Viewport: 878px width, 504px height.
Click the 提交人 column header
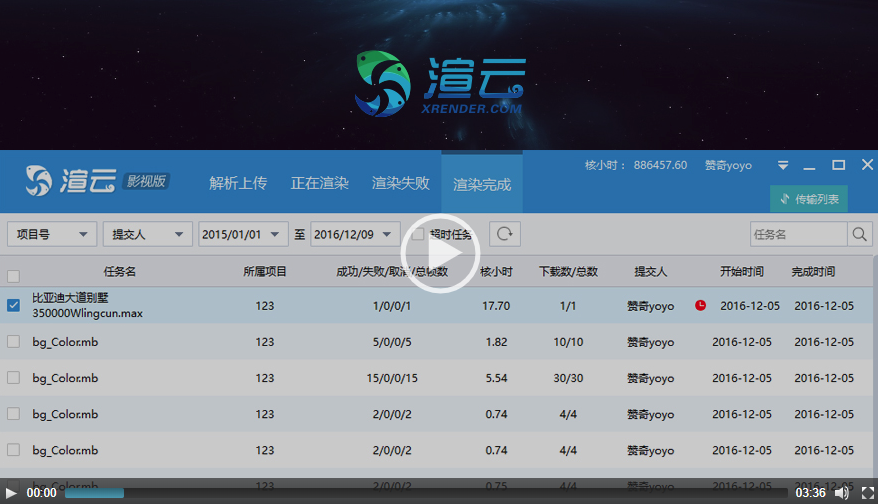(651, 272)
